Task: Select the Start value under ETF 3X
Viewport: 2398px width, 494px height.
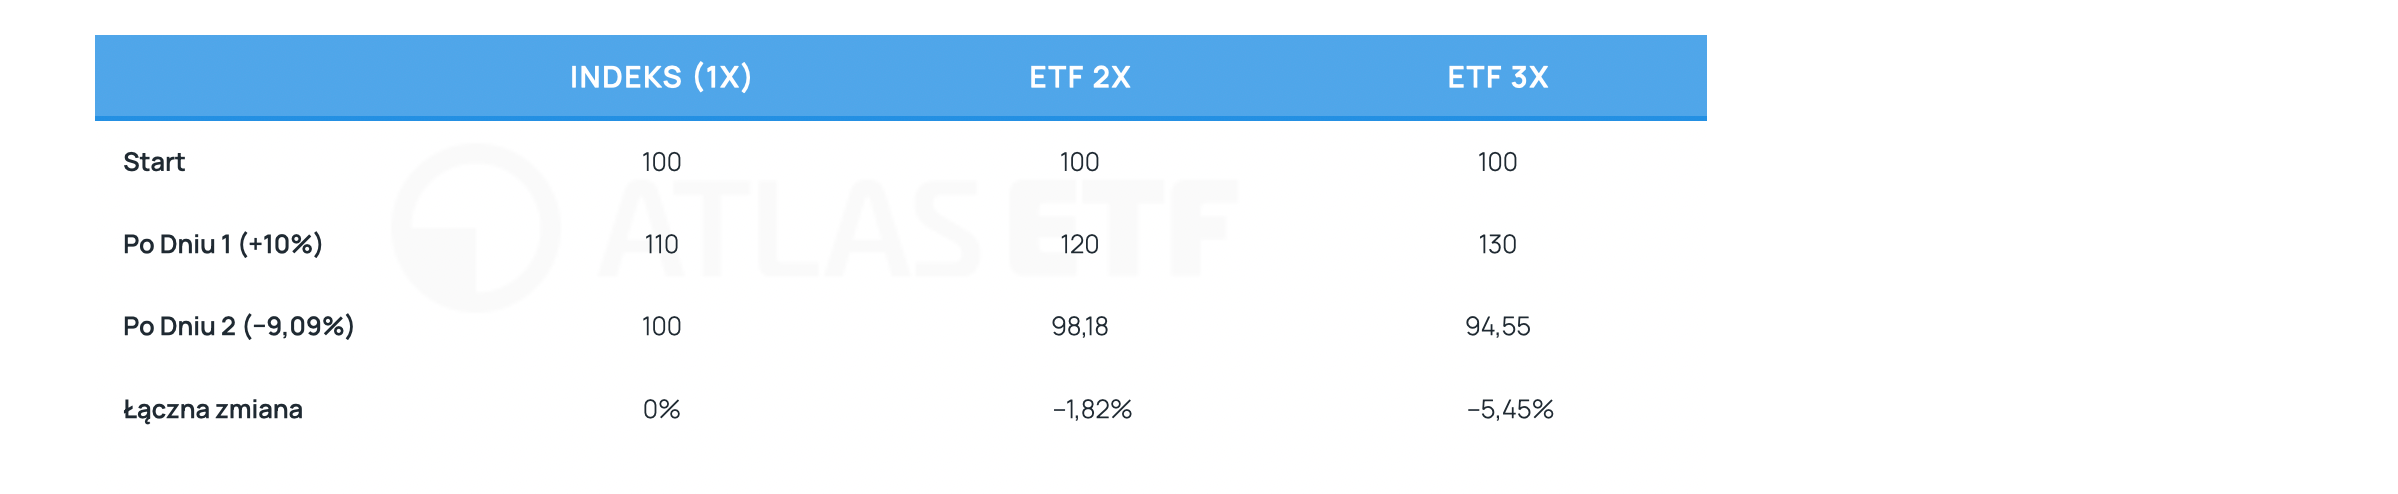Action: pyautogui.click(x=1498, y=162)
